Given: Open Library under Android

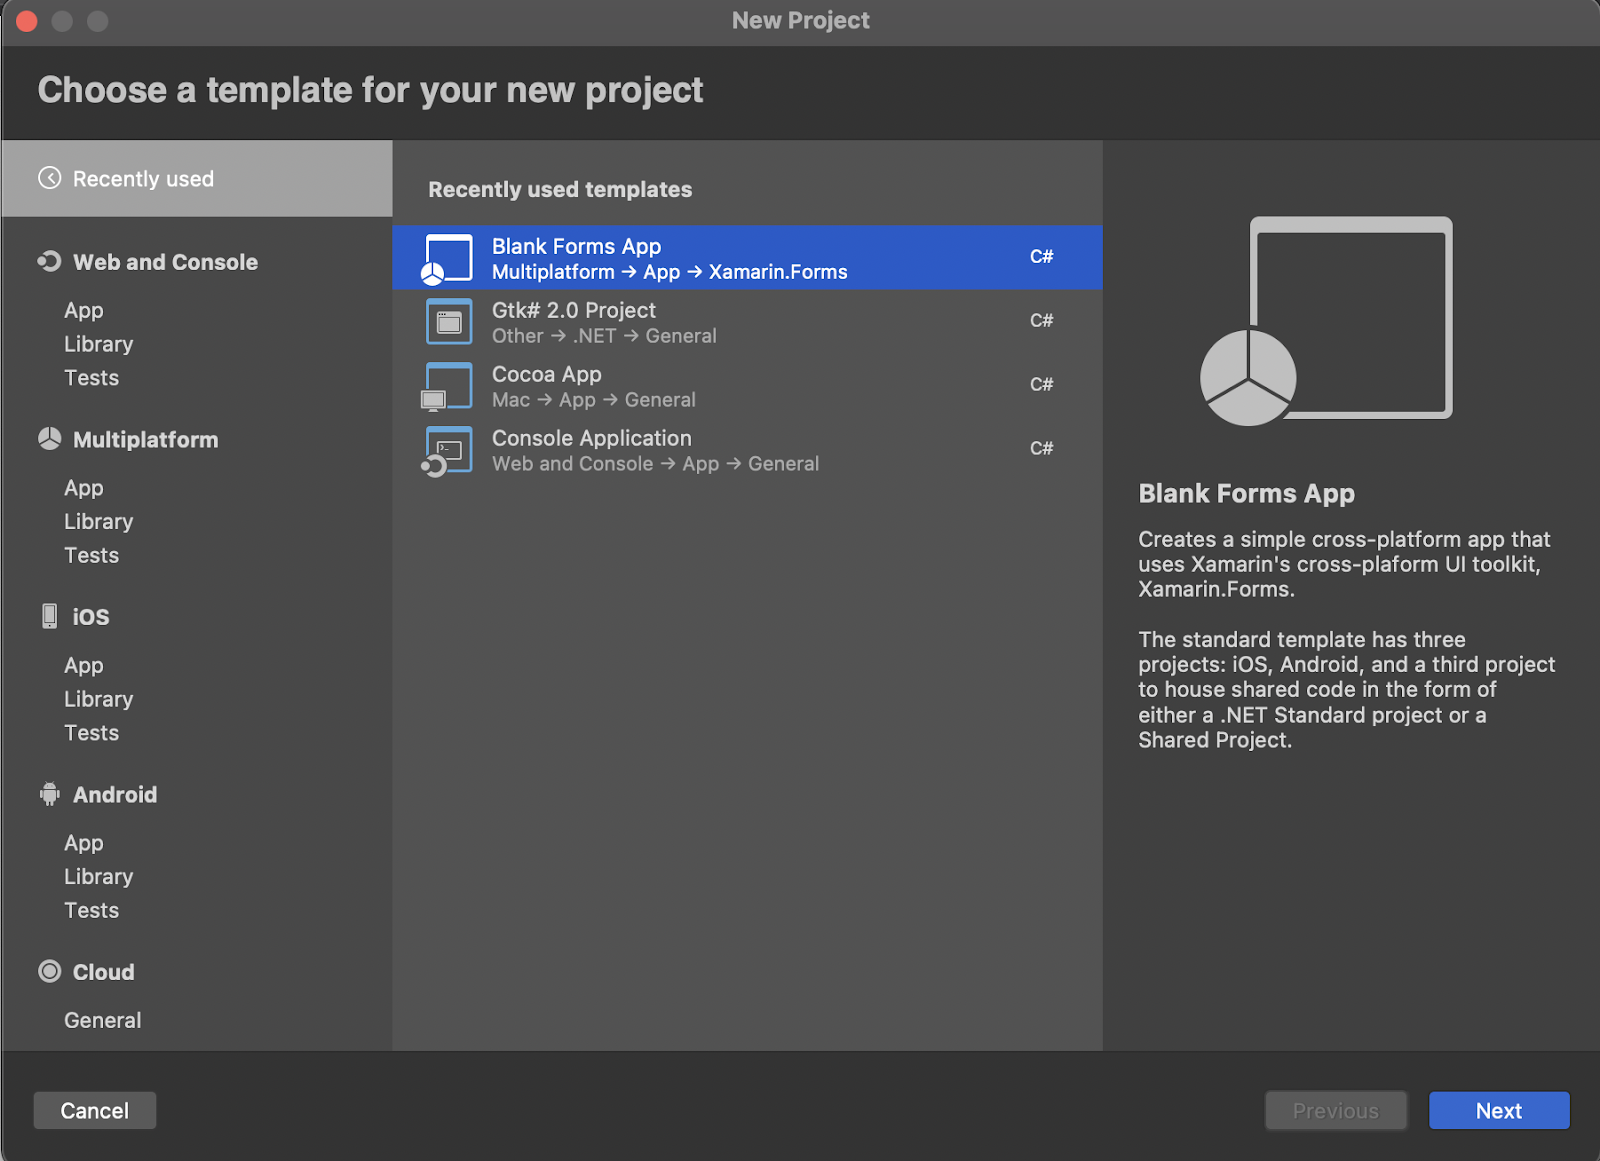Looking at the screenshot, I should pos(99,876).
